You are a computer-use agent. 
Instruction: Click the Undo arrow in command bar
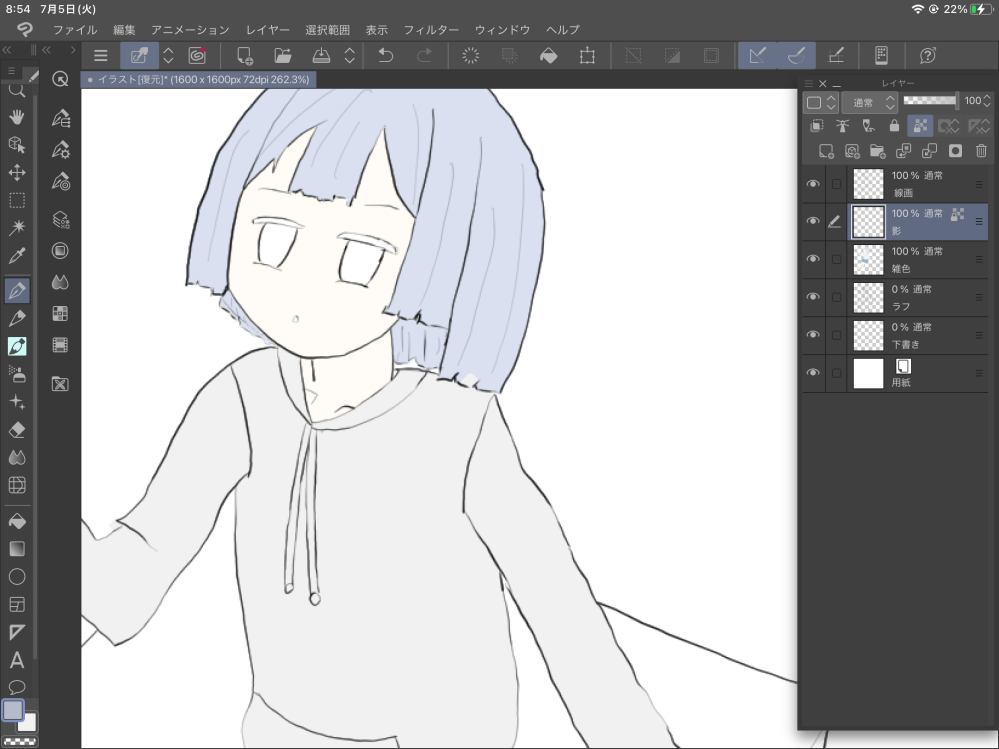385,55
